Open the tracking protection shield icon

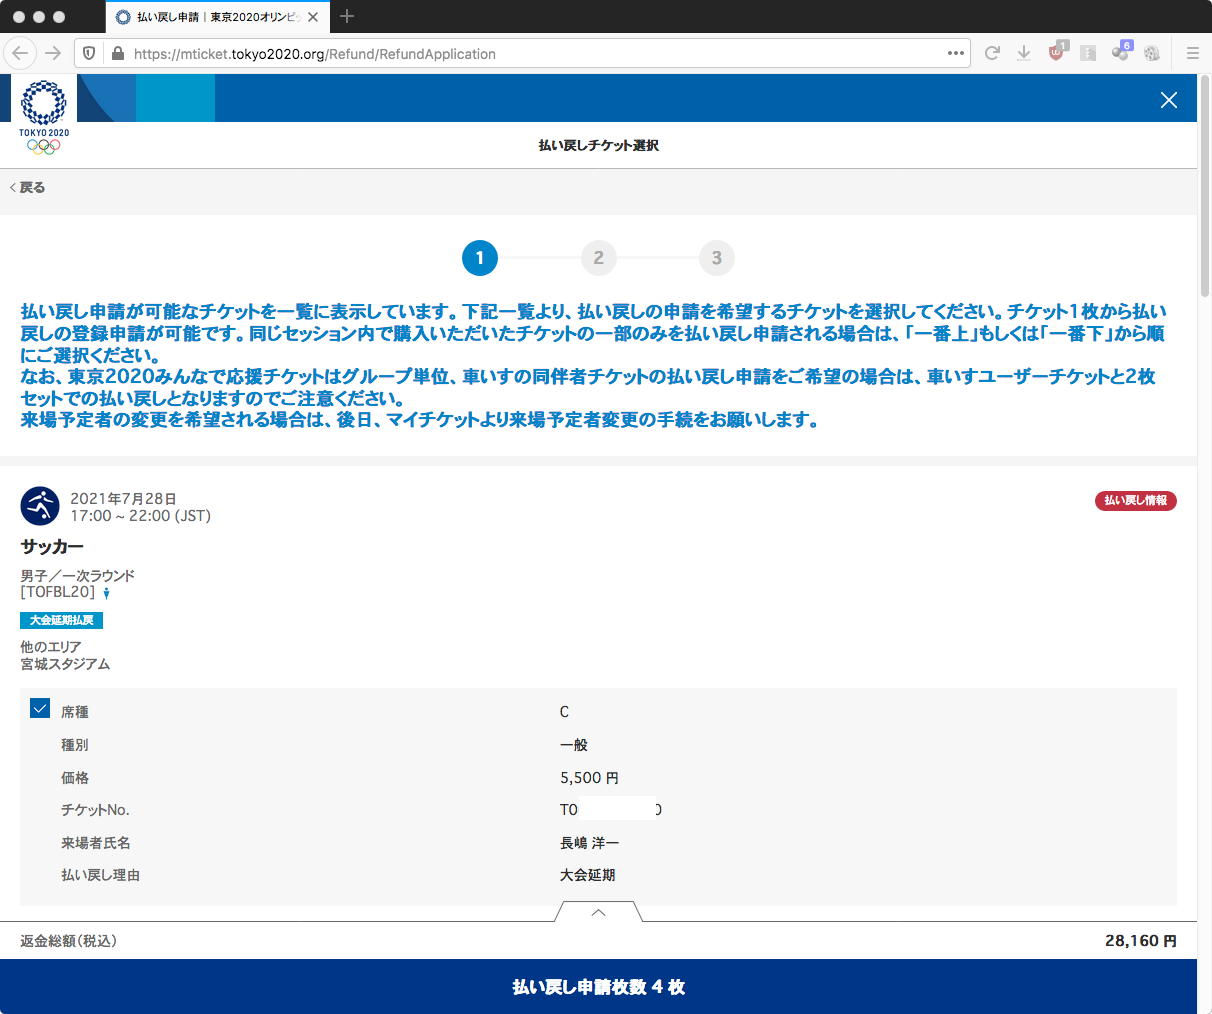pyautogui.click(x=89, y=53)
